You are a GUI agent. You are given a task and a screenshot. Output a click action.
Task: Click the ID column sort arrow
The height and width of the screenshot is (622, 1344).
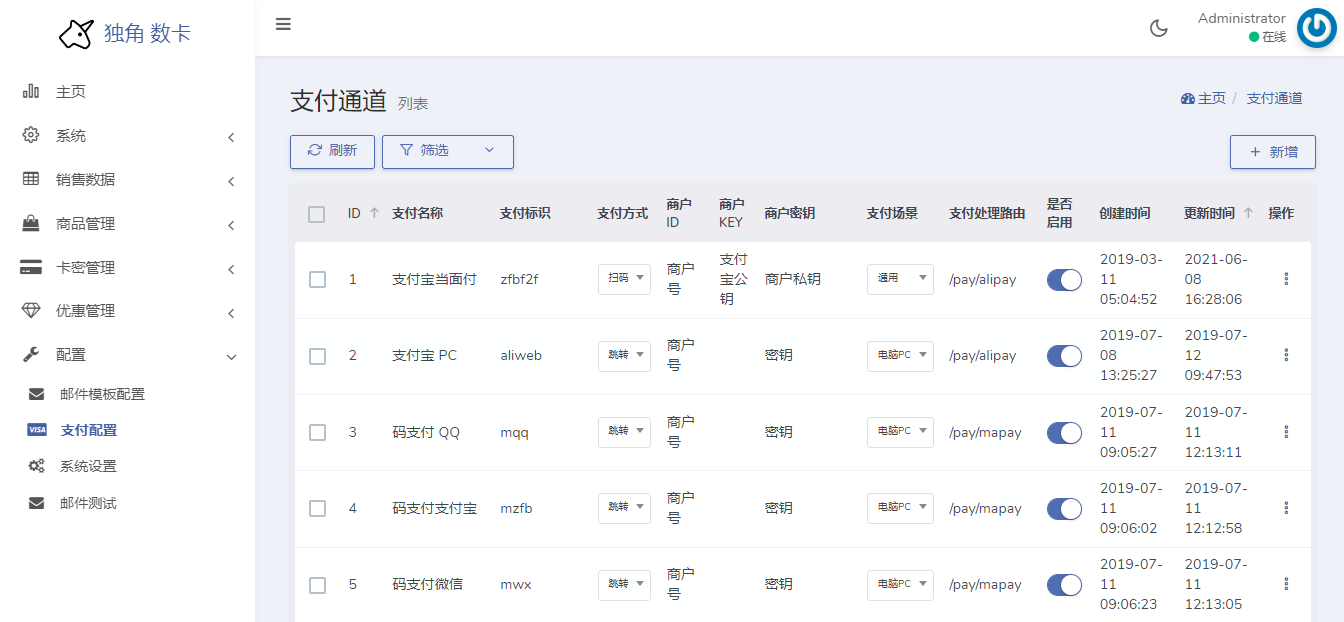pyautogui.click(x=374, y=213)
